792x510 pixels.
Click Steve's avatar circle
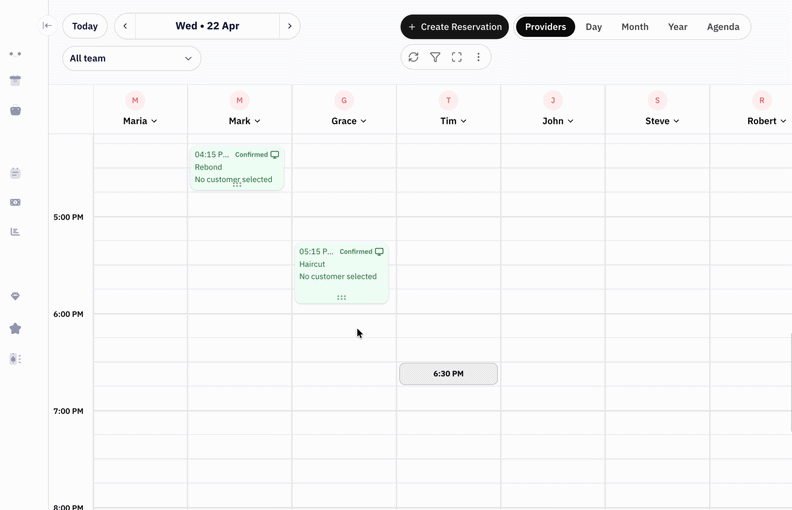coord(657,100)
